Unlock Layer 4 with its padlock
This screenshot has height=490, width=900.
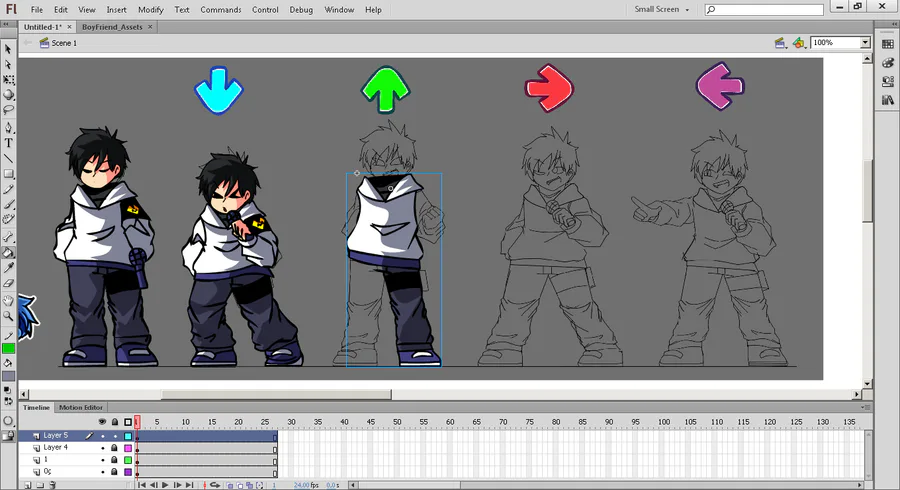pos(114,448)
